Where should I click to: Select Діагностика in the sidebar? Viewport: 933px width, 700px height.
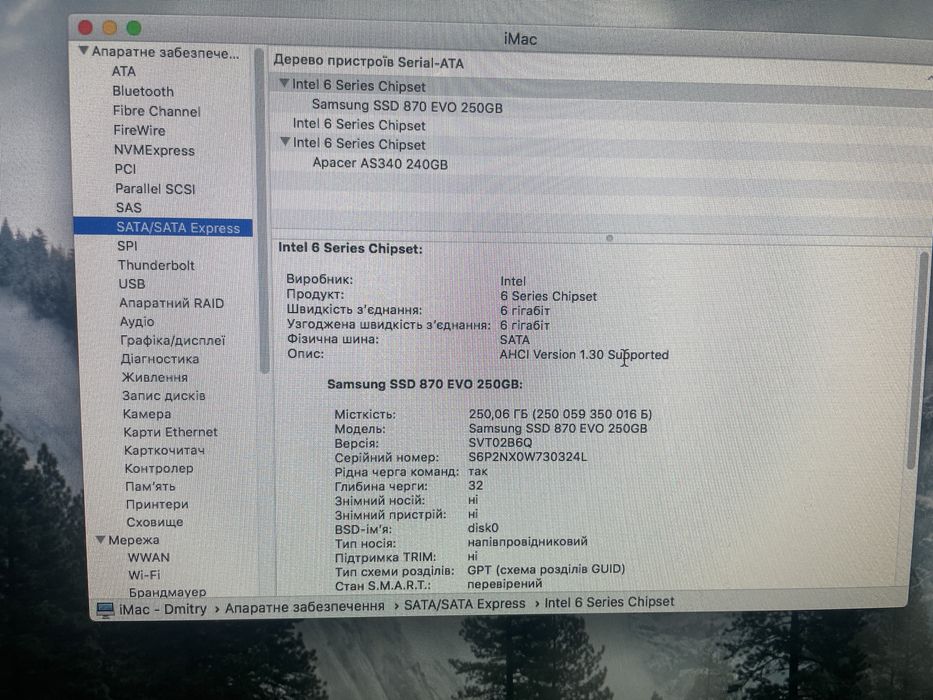pyautogui.click(x=159, y=359)
